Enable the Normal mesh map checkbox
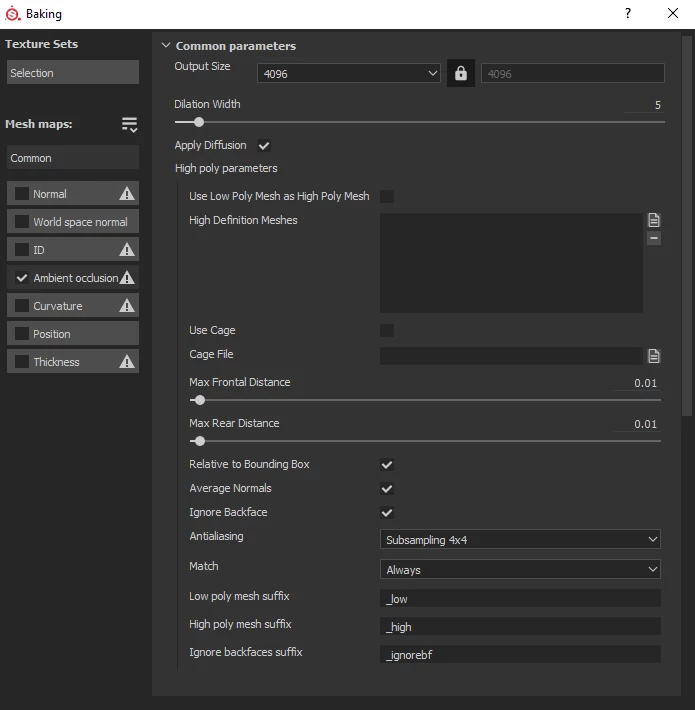This screenshot has height=710, width=695. click(22, 194)
